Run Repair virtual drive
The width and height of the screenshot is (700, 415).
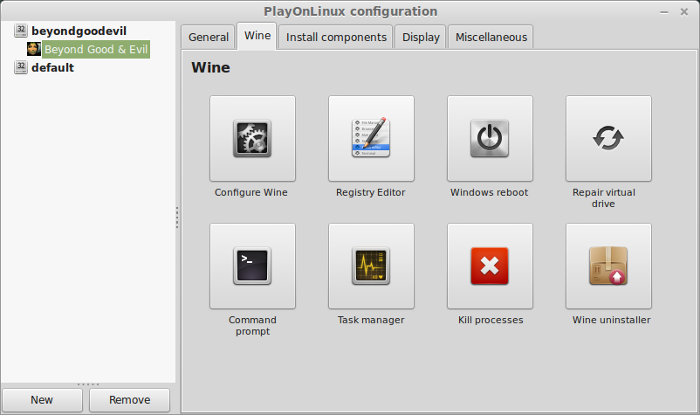[x=608, y=138]
